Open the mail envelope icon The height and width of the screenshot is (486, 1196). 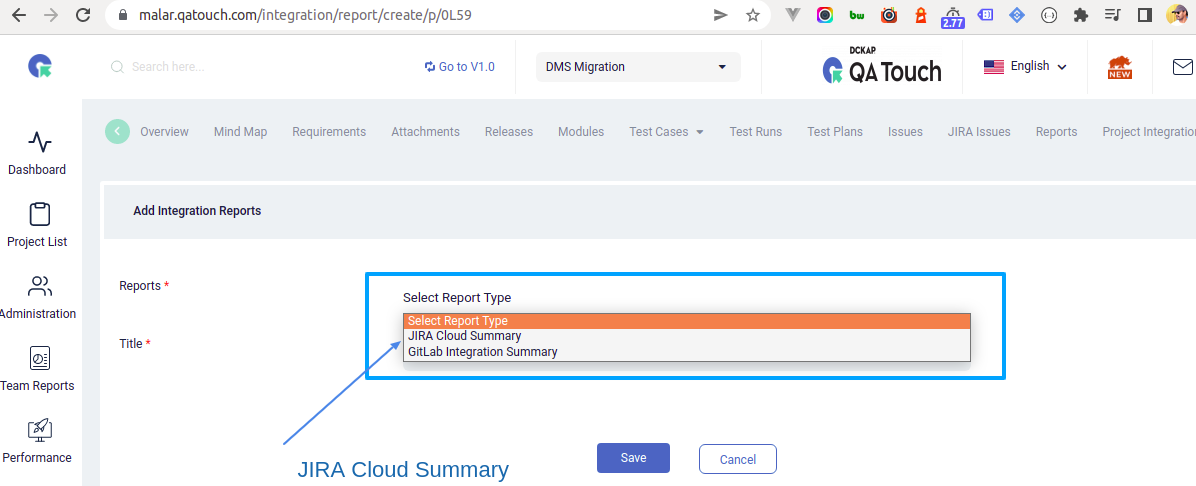(x=1182, y=67)
